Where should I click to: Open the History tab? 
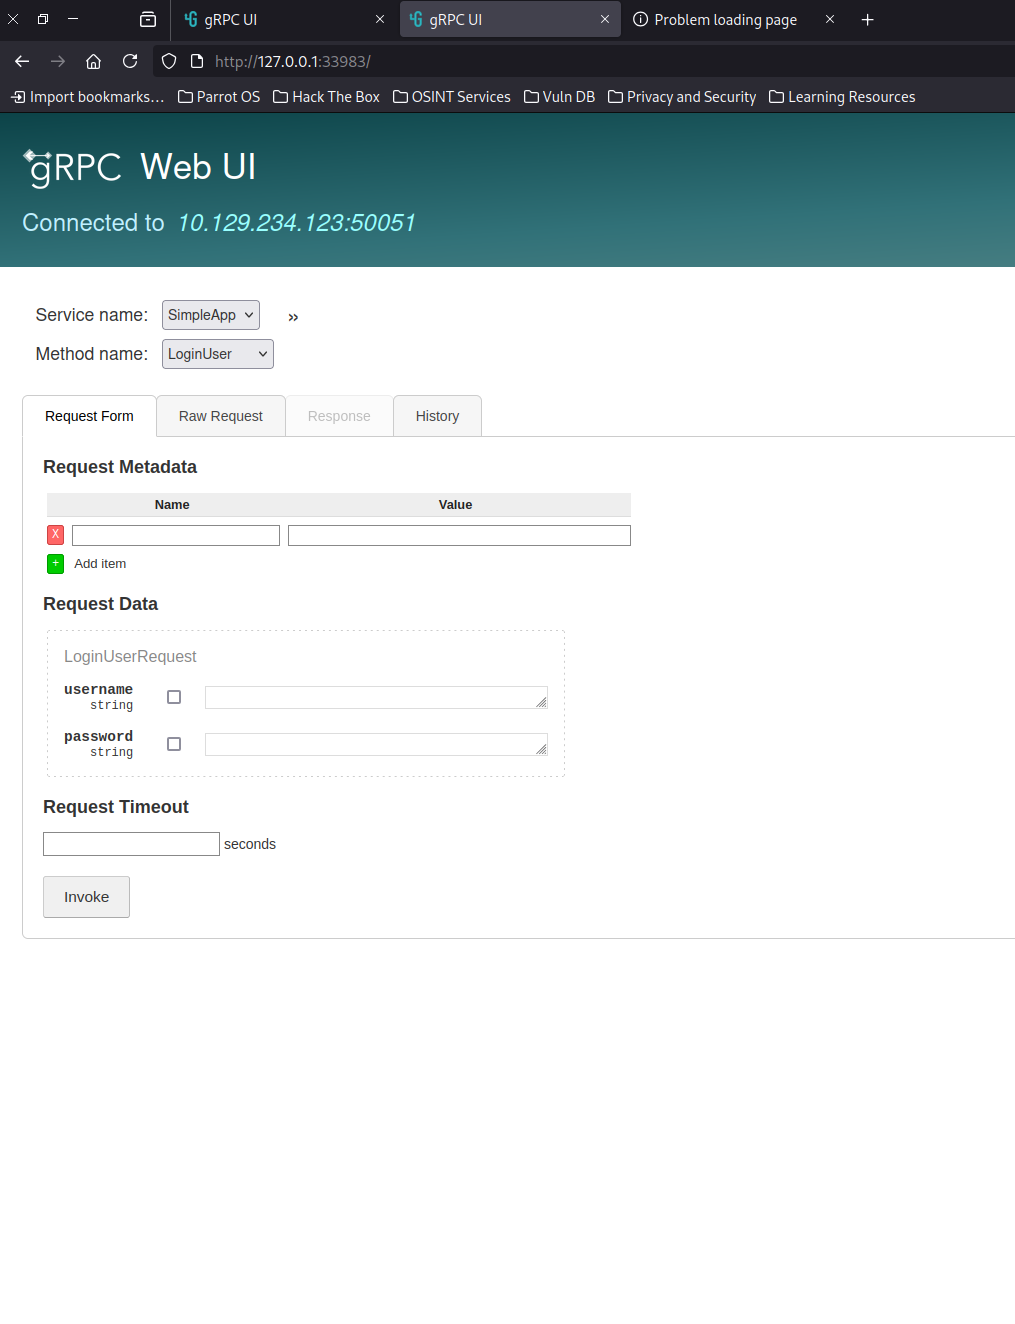(x=437, y=416)
